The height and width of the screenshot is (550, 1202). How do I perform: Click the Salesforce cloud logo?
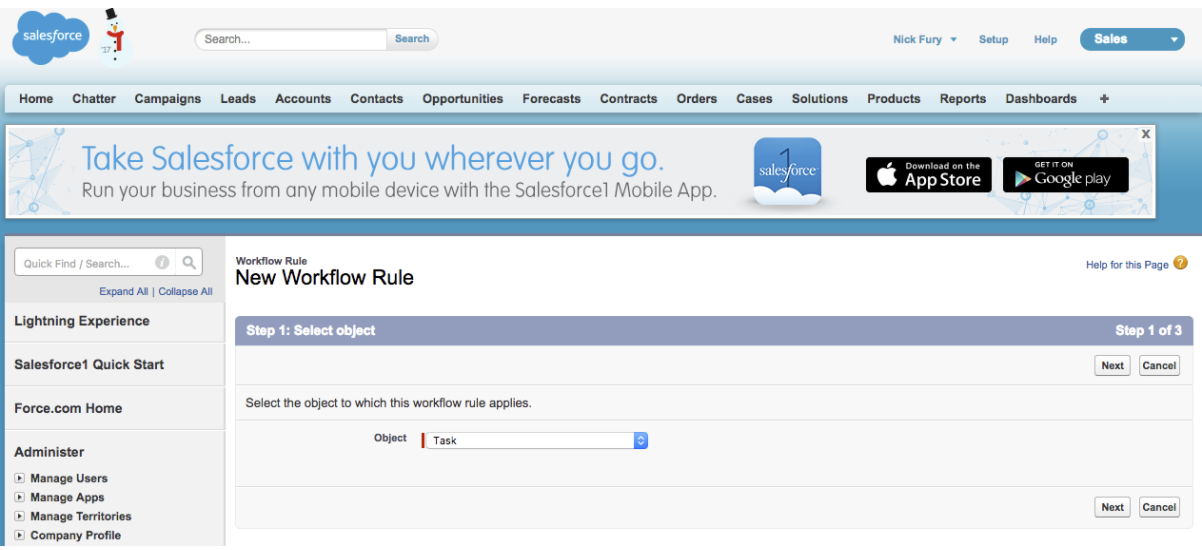click(50, 37)
